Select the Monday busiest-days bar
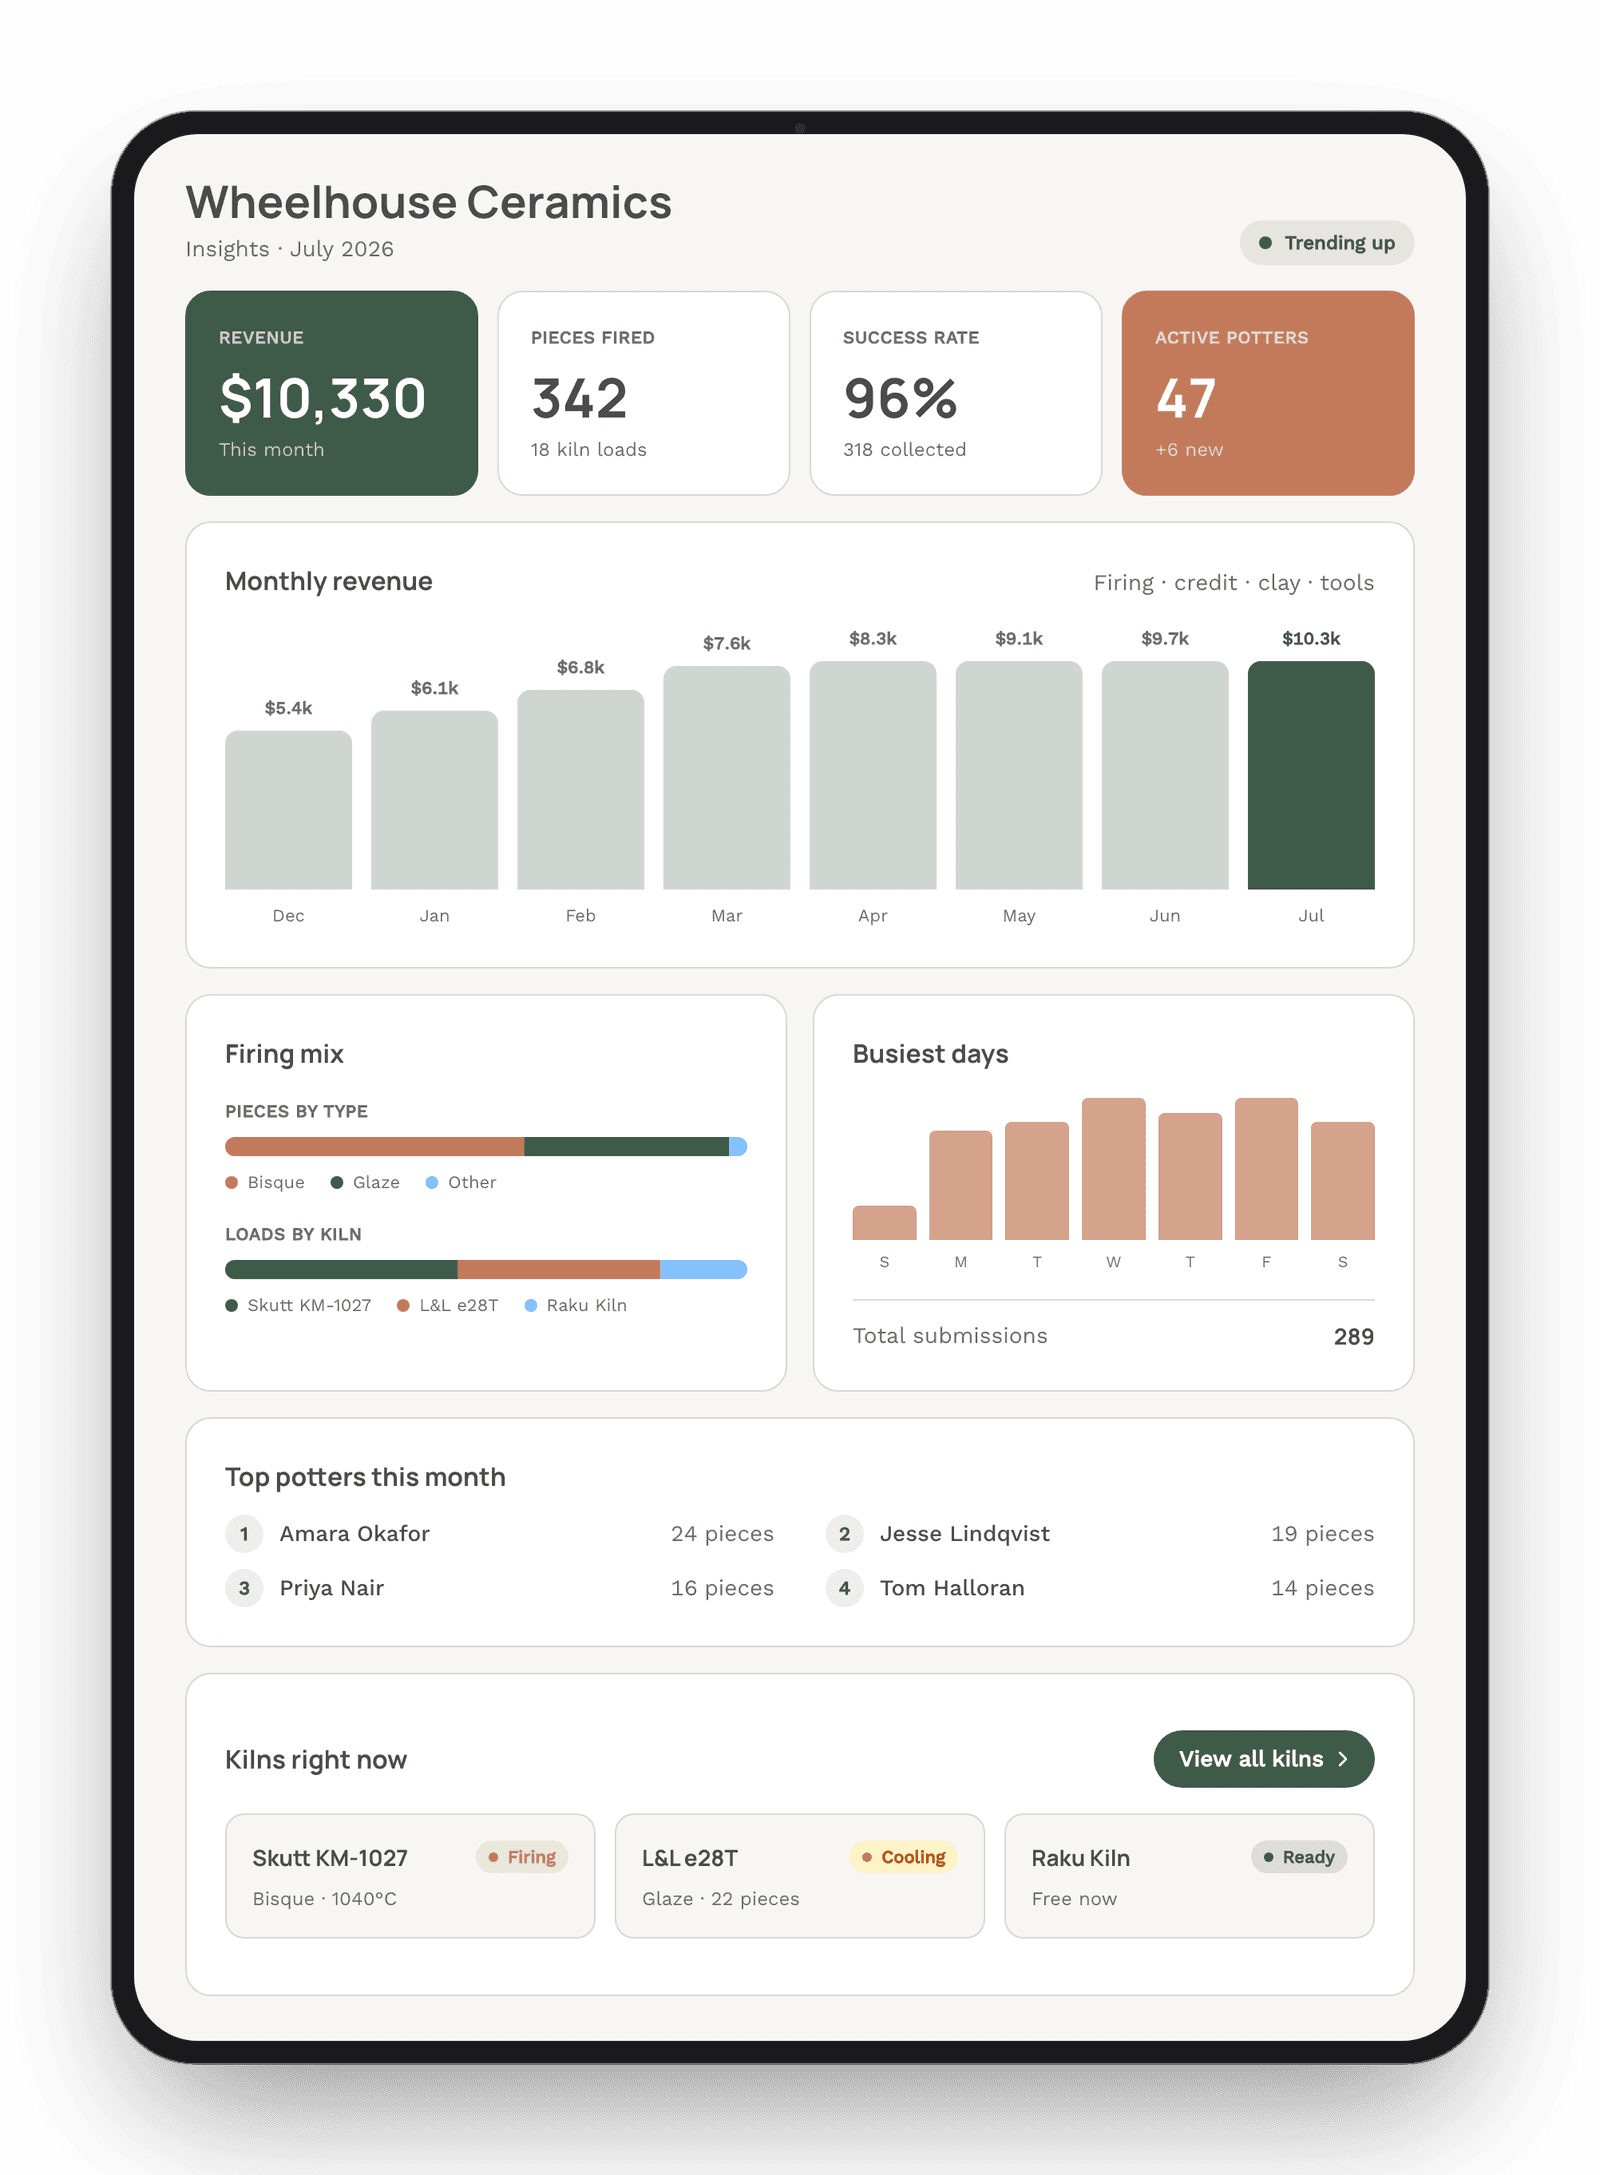Viewport: 1600px width, 2175px height. point(960,1185)
